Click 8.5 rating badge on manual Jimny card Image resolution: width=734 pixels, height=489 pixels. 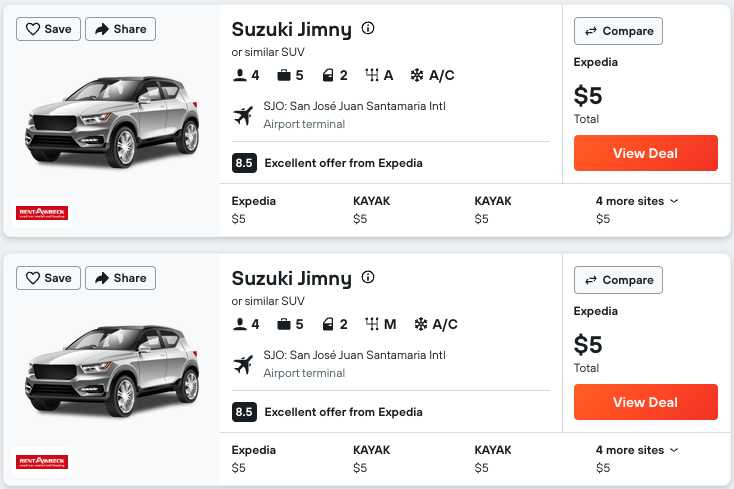(x=244, y=412)
